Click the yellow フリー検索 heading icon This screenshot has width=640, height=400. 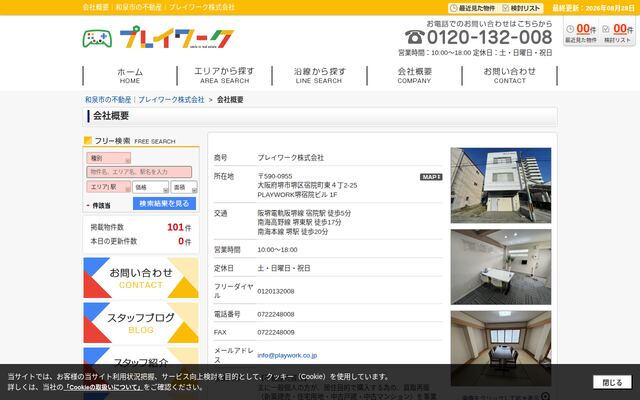pos(88,140)
